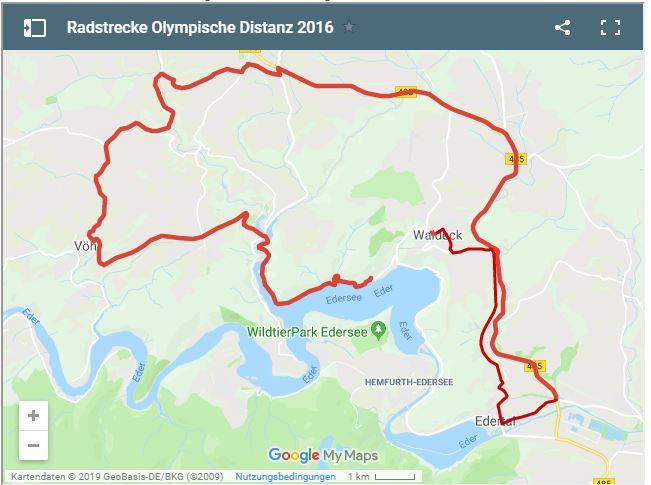This screenshot has height=485, width=651.
Task: Click the 485 road shield on northeast route
Action: pyautogui.click(x=516, y=159)
